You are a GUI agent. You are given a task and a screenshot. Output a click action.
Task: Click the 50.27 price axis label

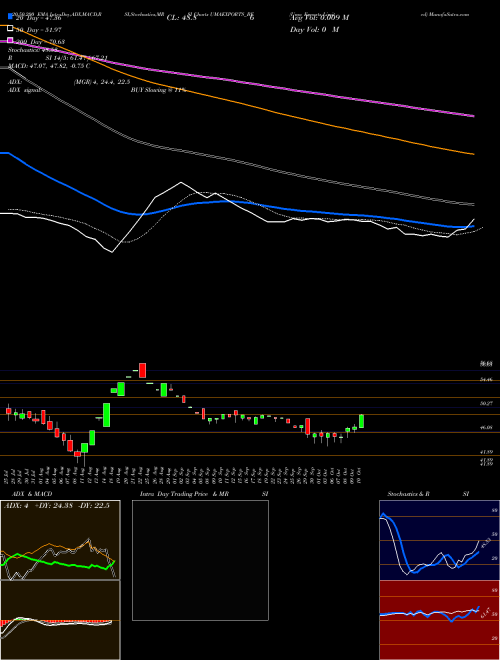[487, 403]
